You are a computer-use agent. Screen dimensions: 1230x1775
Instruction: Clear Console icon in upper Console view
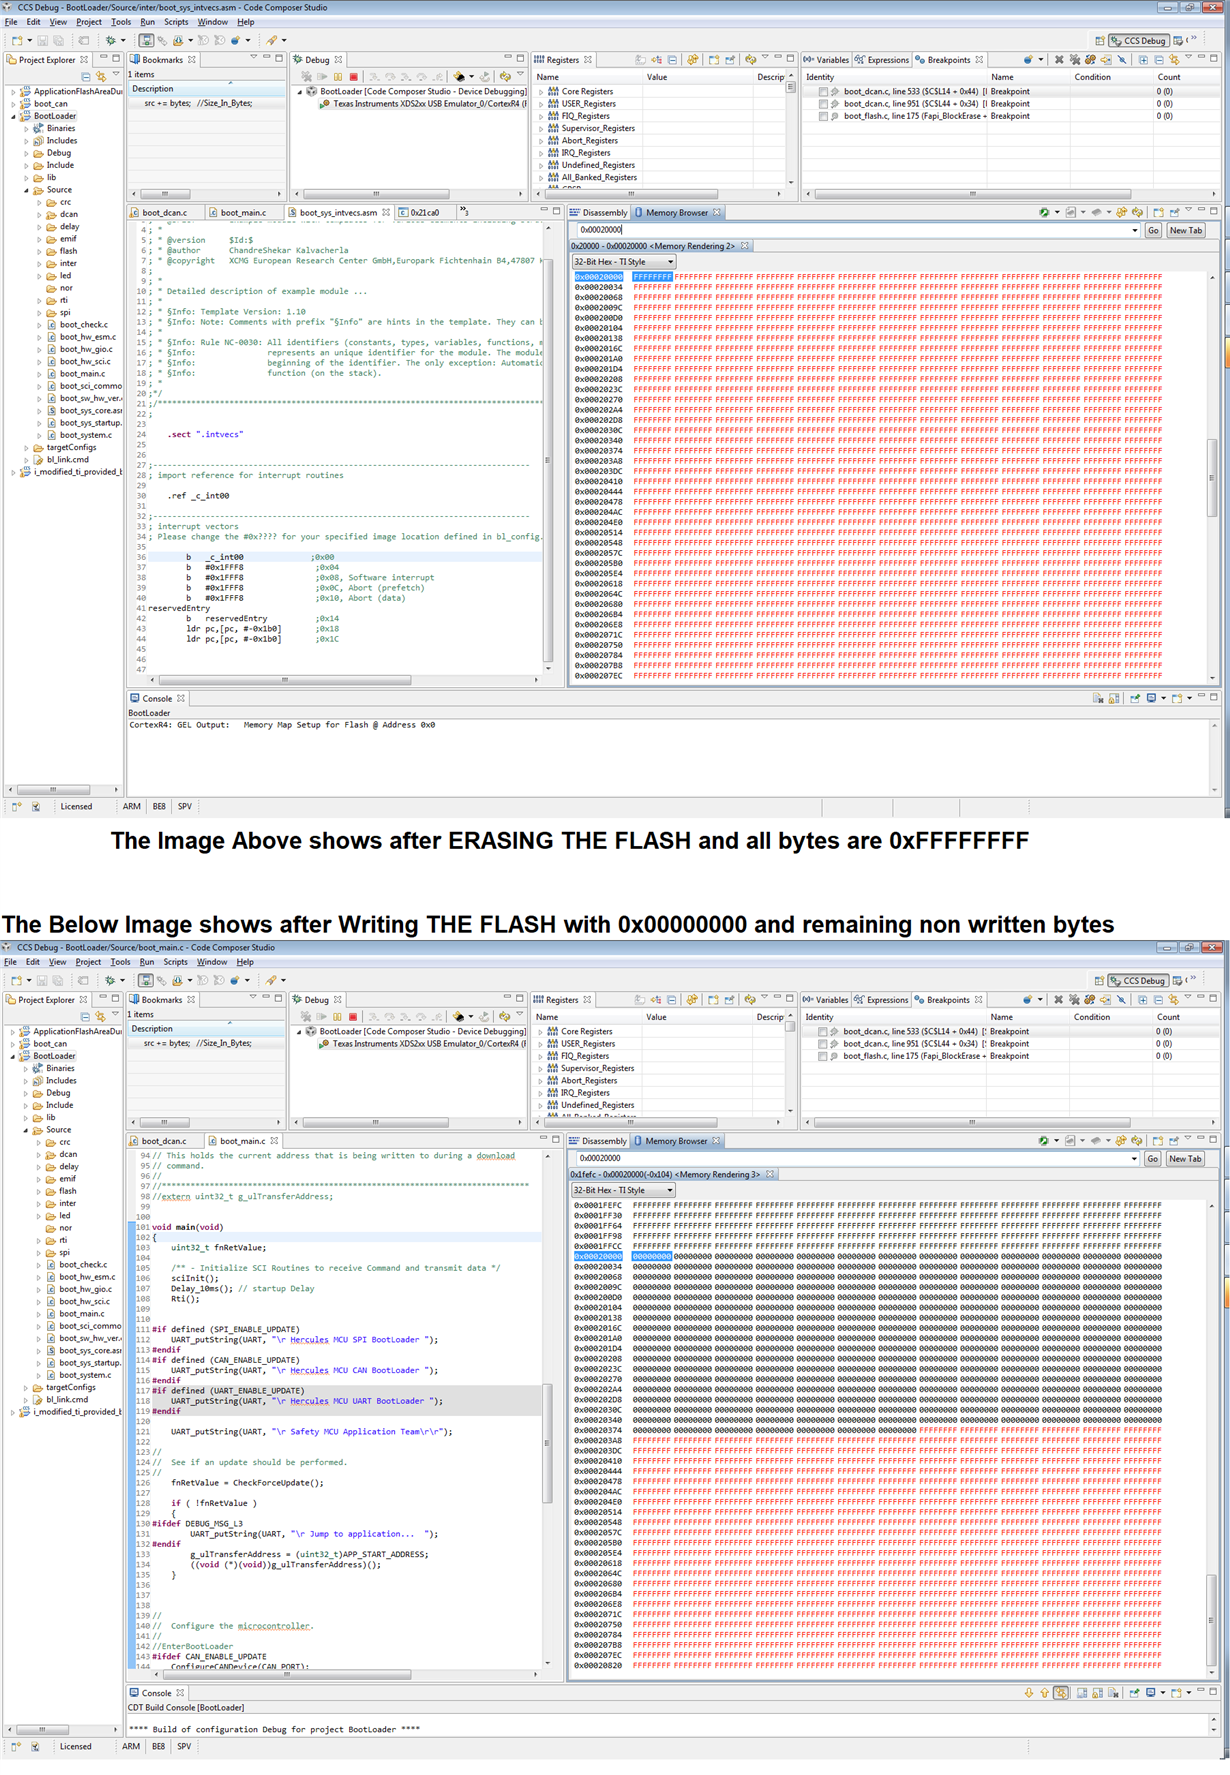pyautogui.click(x=1097, y=698)
